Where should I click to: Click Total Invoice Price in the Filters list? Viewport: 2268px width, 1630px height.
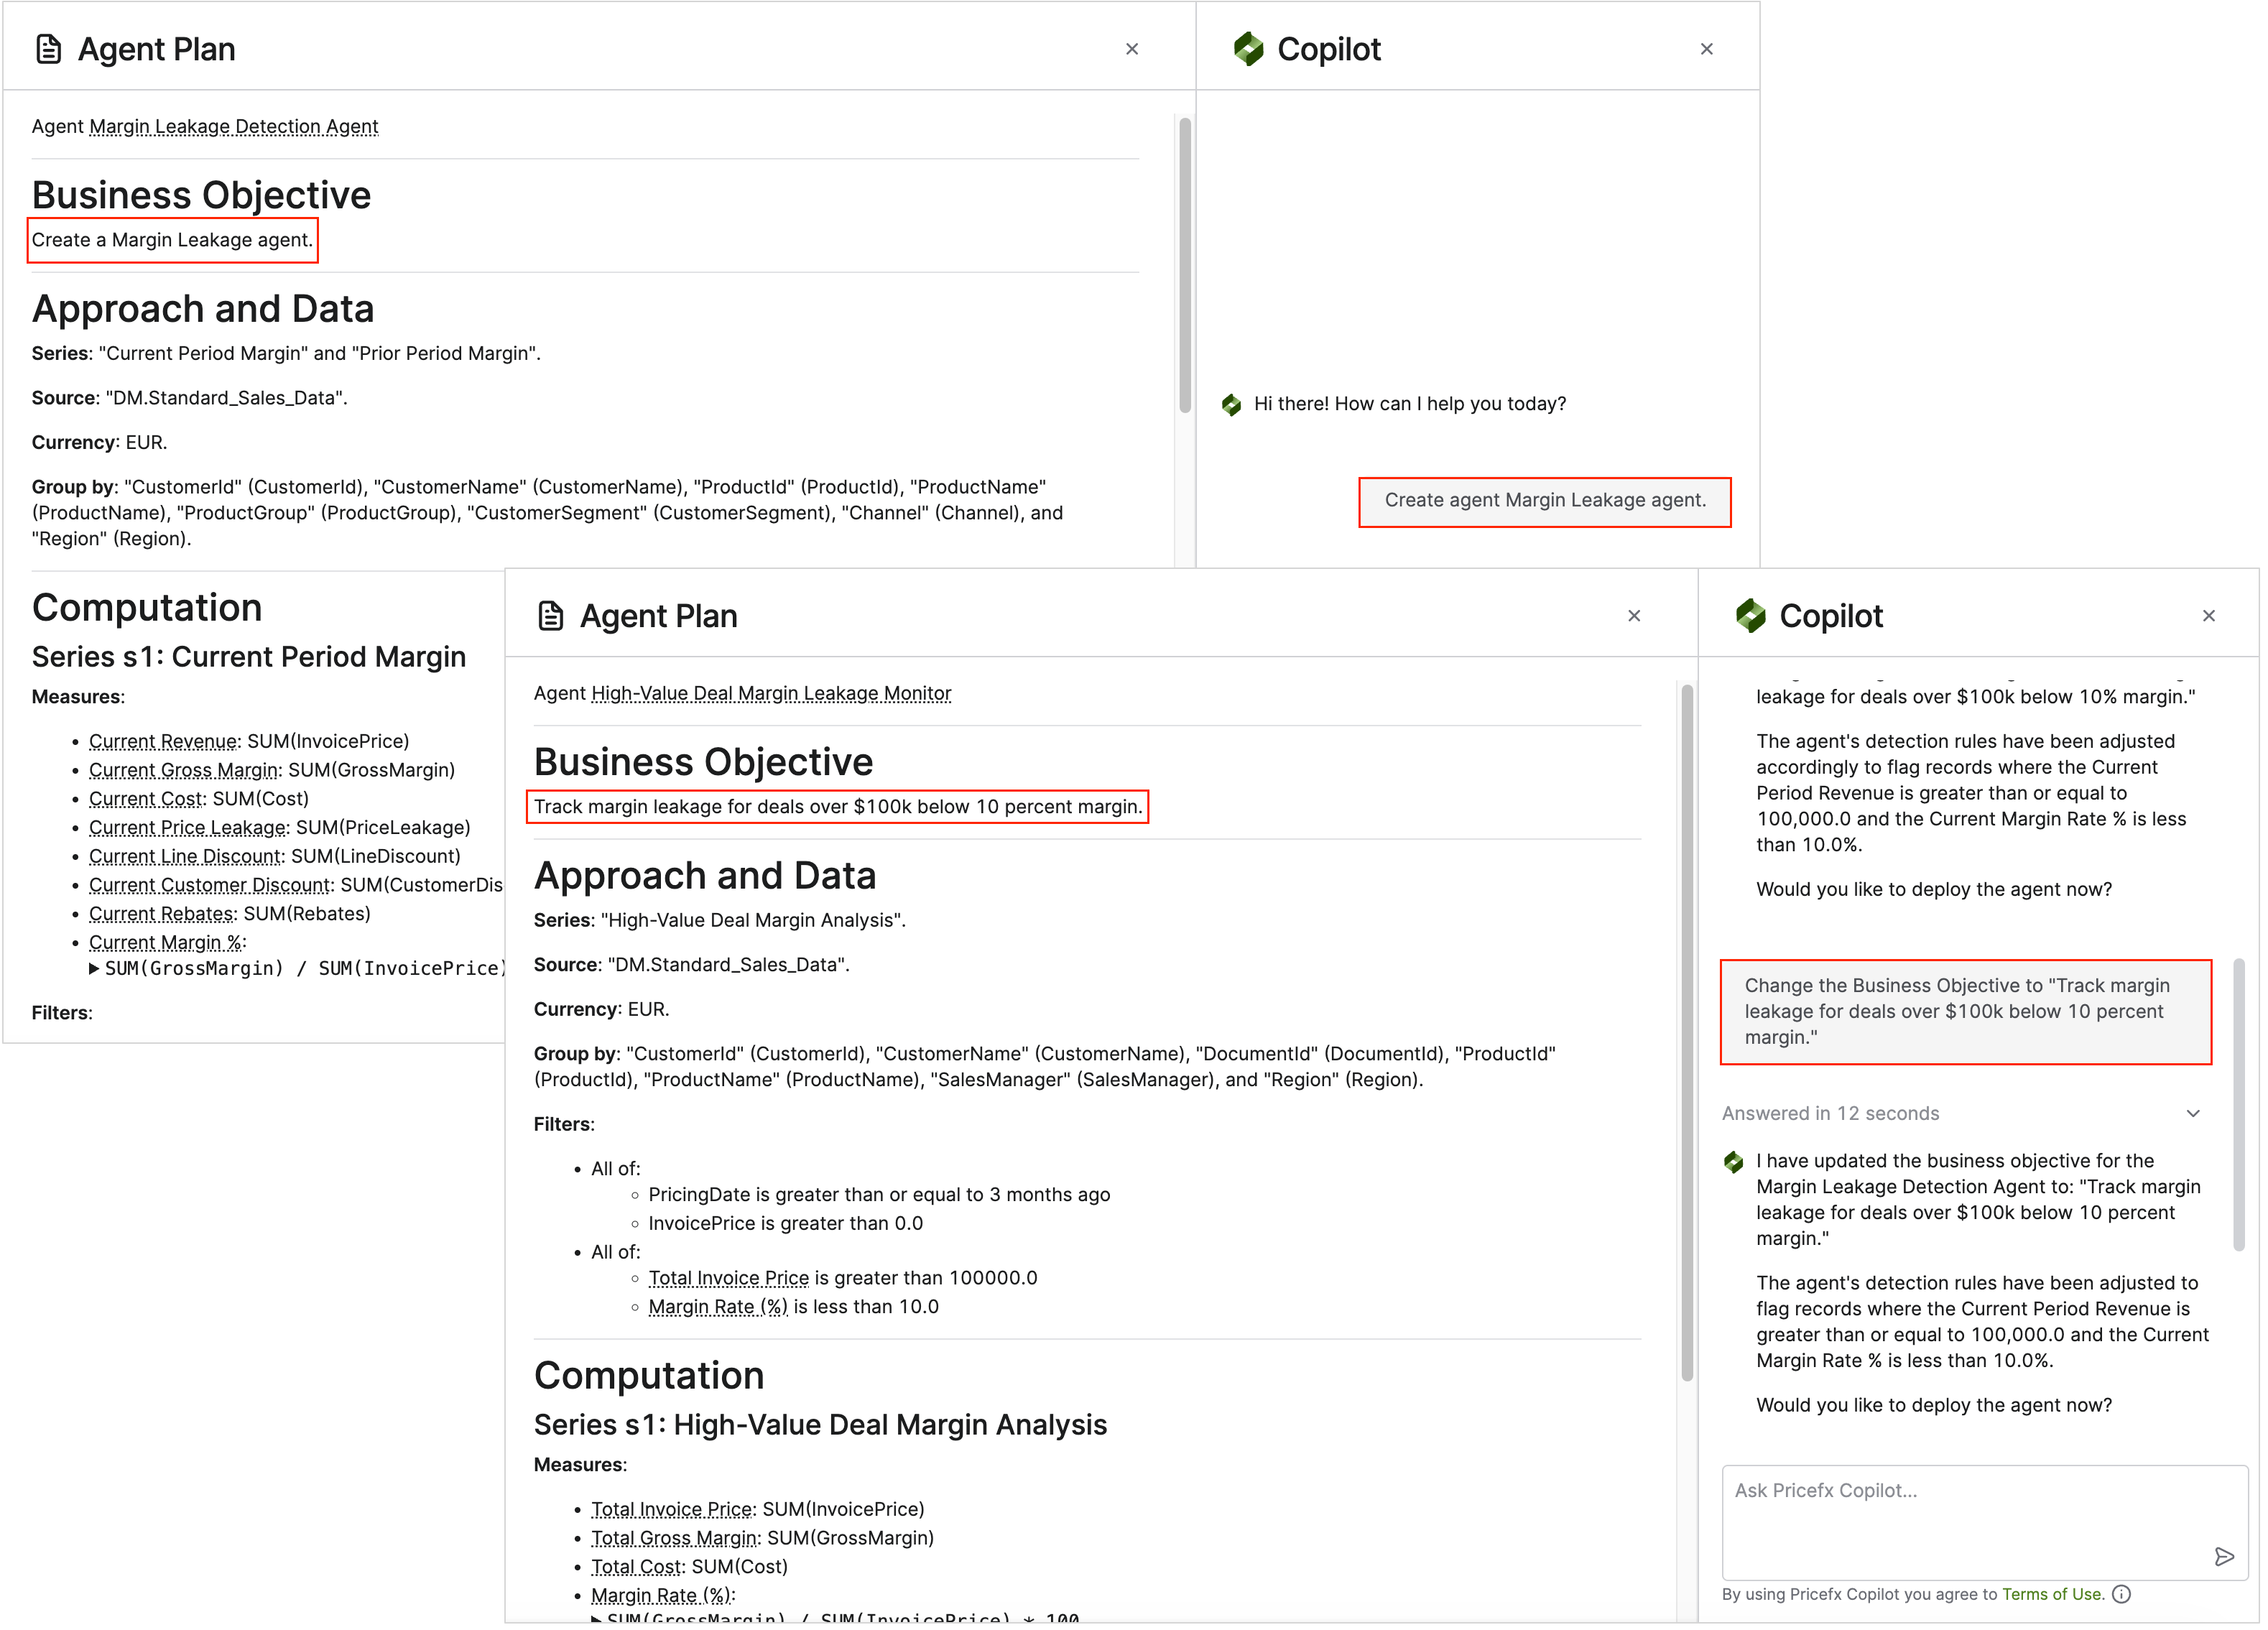pyautogui.click(x=729, y=1278)
